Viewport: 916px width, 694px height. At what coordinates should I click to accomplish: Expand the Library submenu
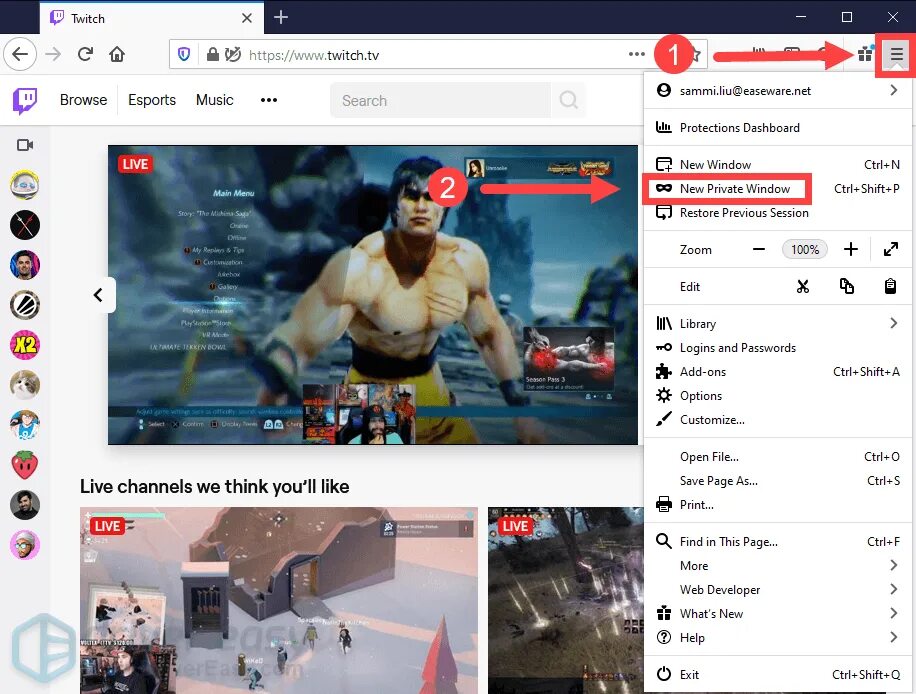click(893, 323)
